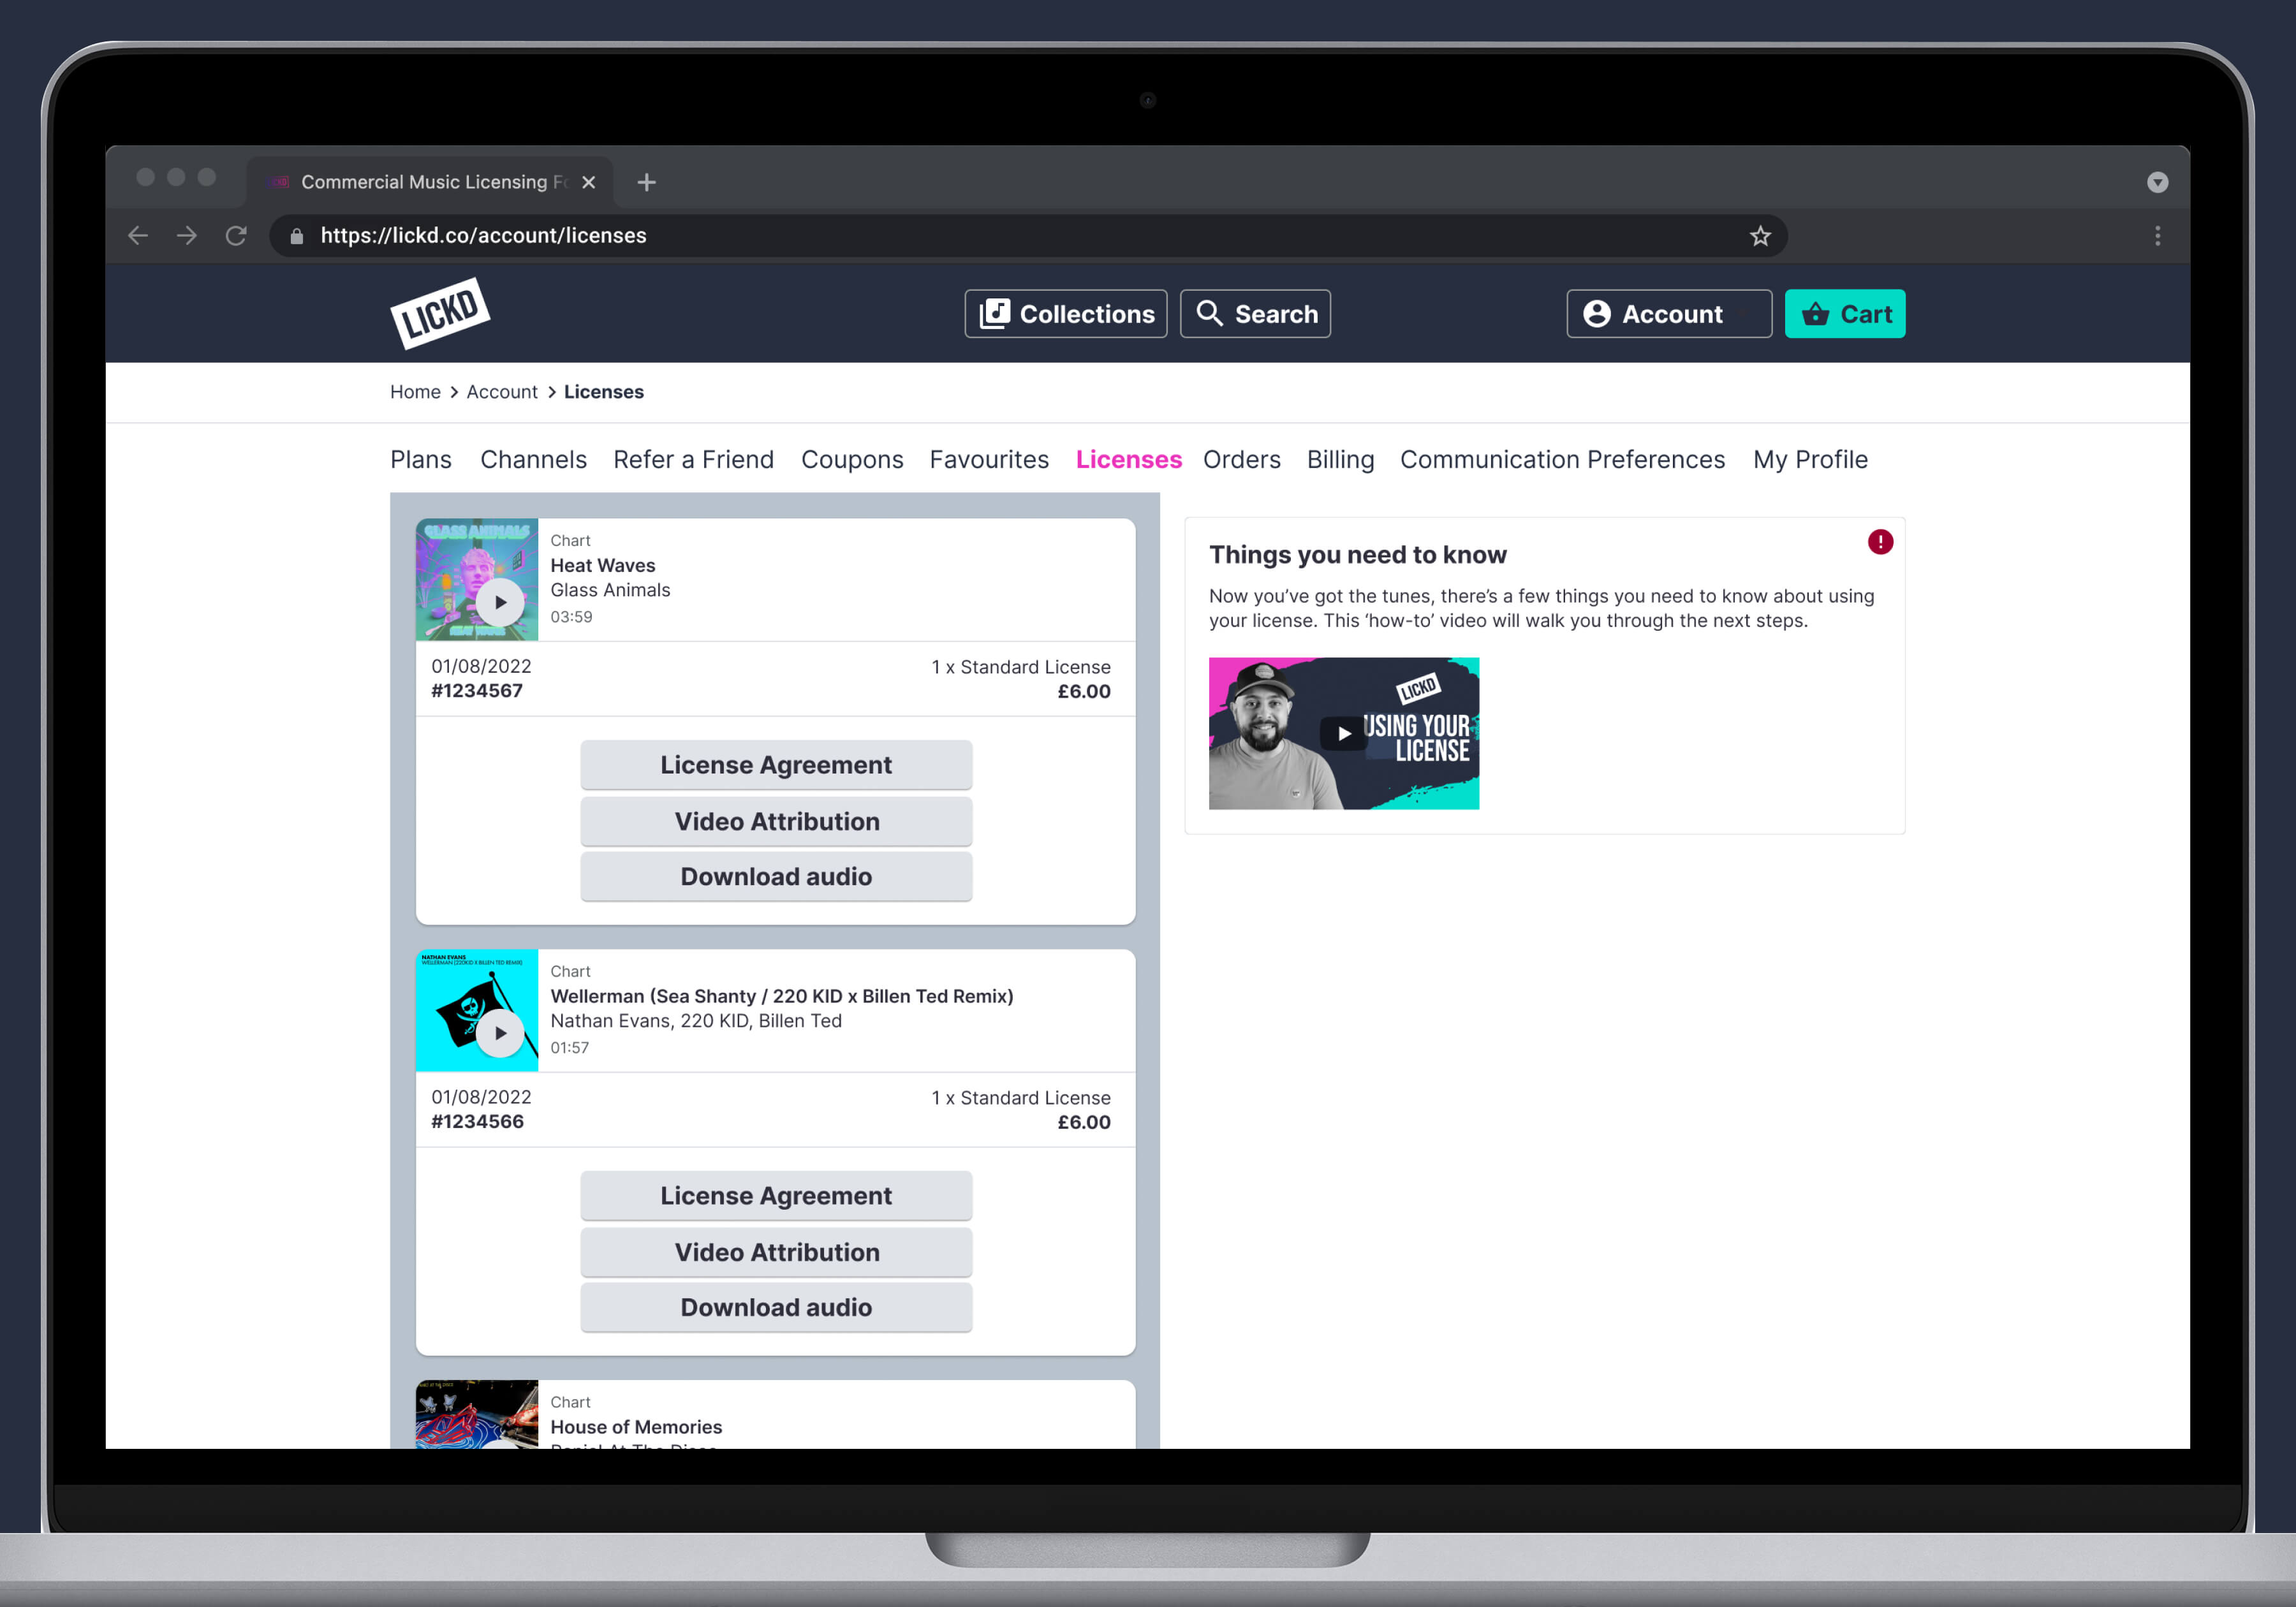Open the browser dropdown chevron at top right
Image resolution: width=2296 pixels, height=1607 pixels.
[x=2158, y=182]
